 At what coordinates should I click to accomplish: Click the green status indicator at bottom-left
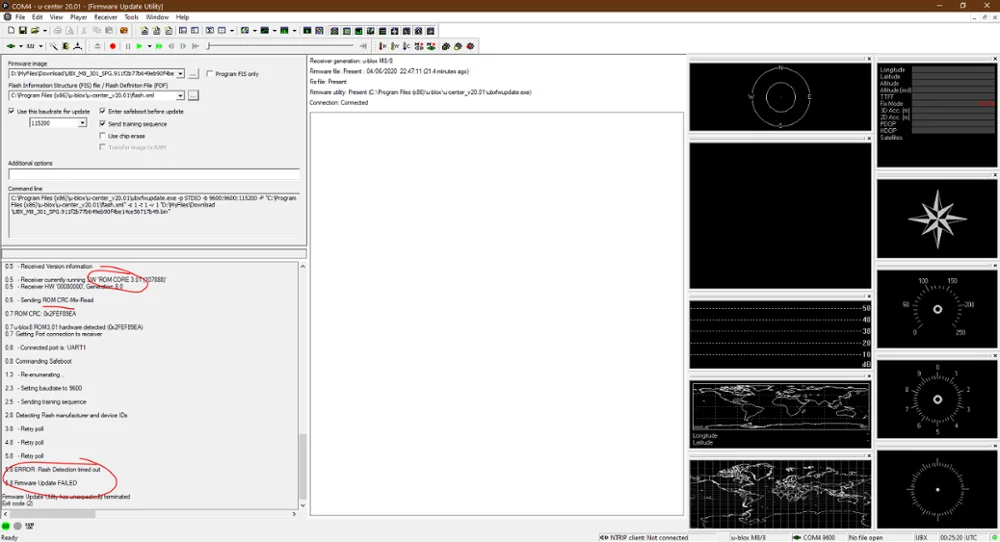(x=6, y=526)
